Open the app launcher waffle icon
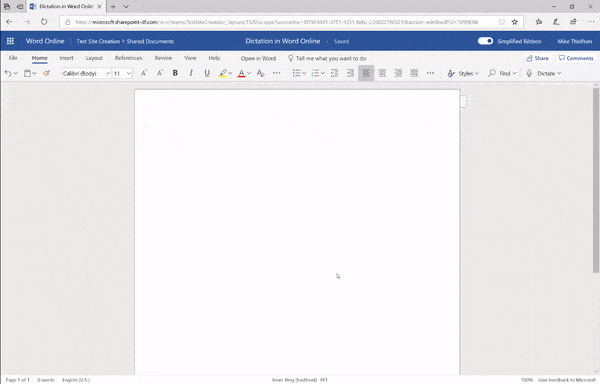Screen dimensions: 600x384 [10, 41]
